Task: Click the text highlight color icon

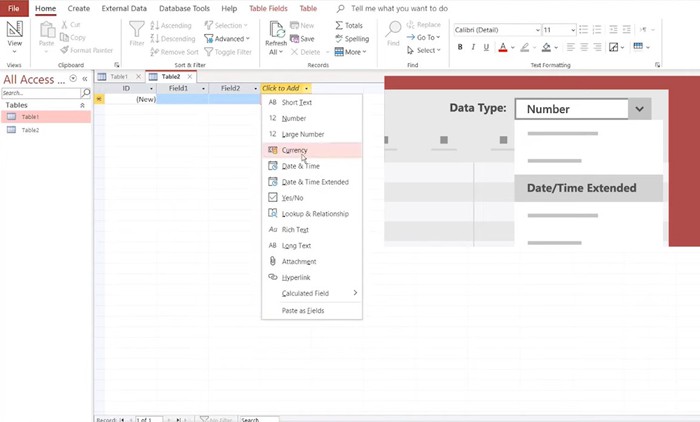Action: click(525, 47)
